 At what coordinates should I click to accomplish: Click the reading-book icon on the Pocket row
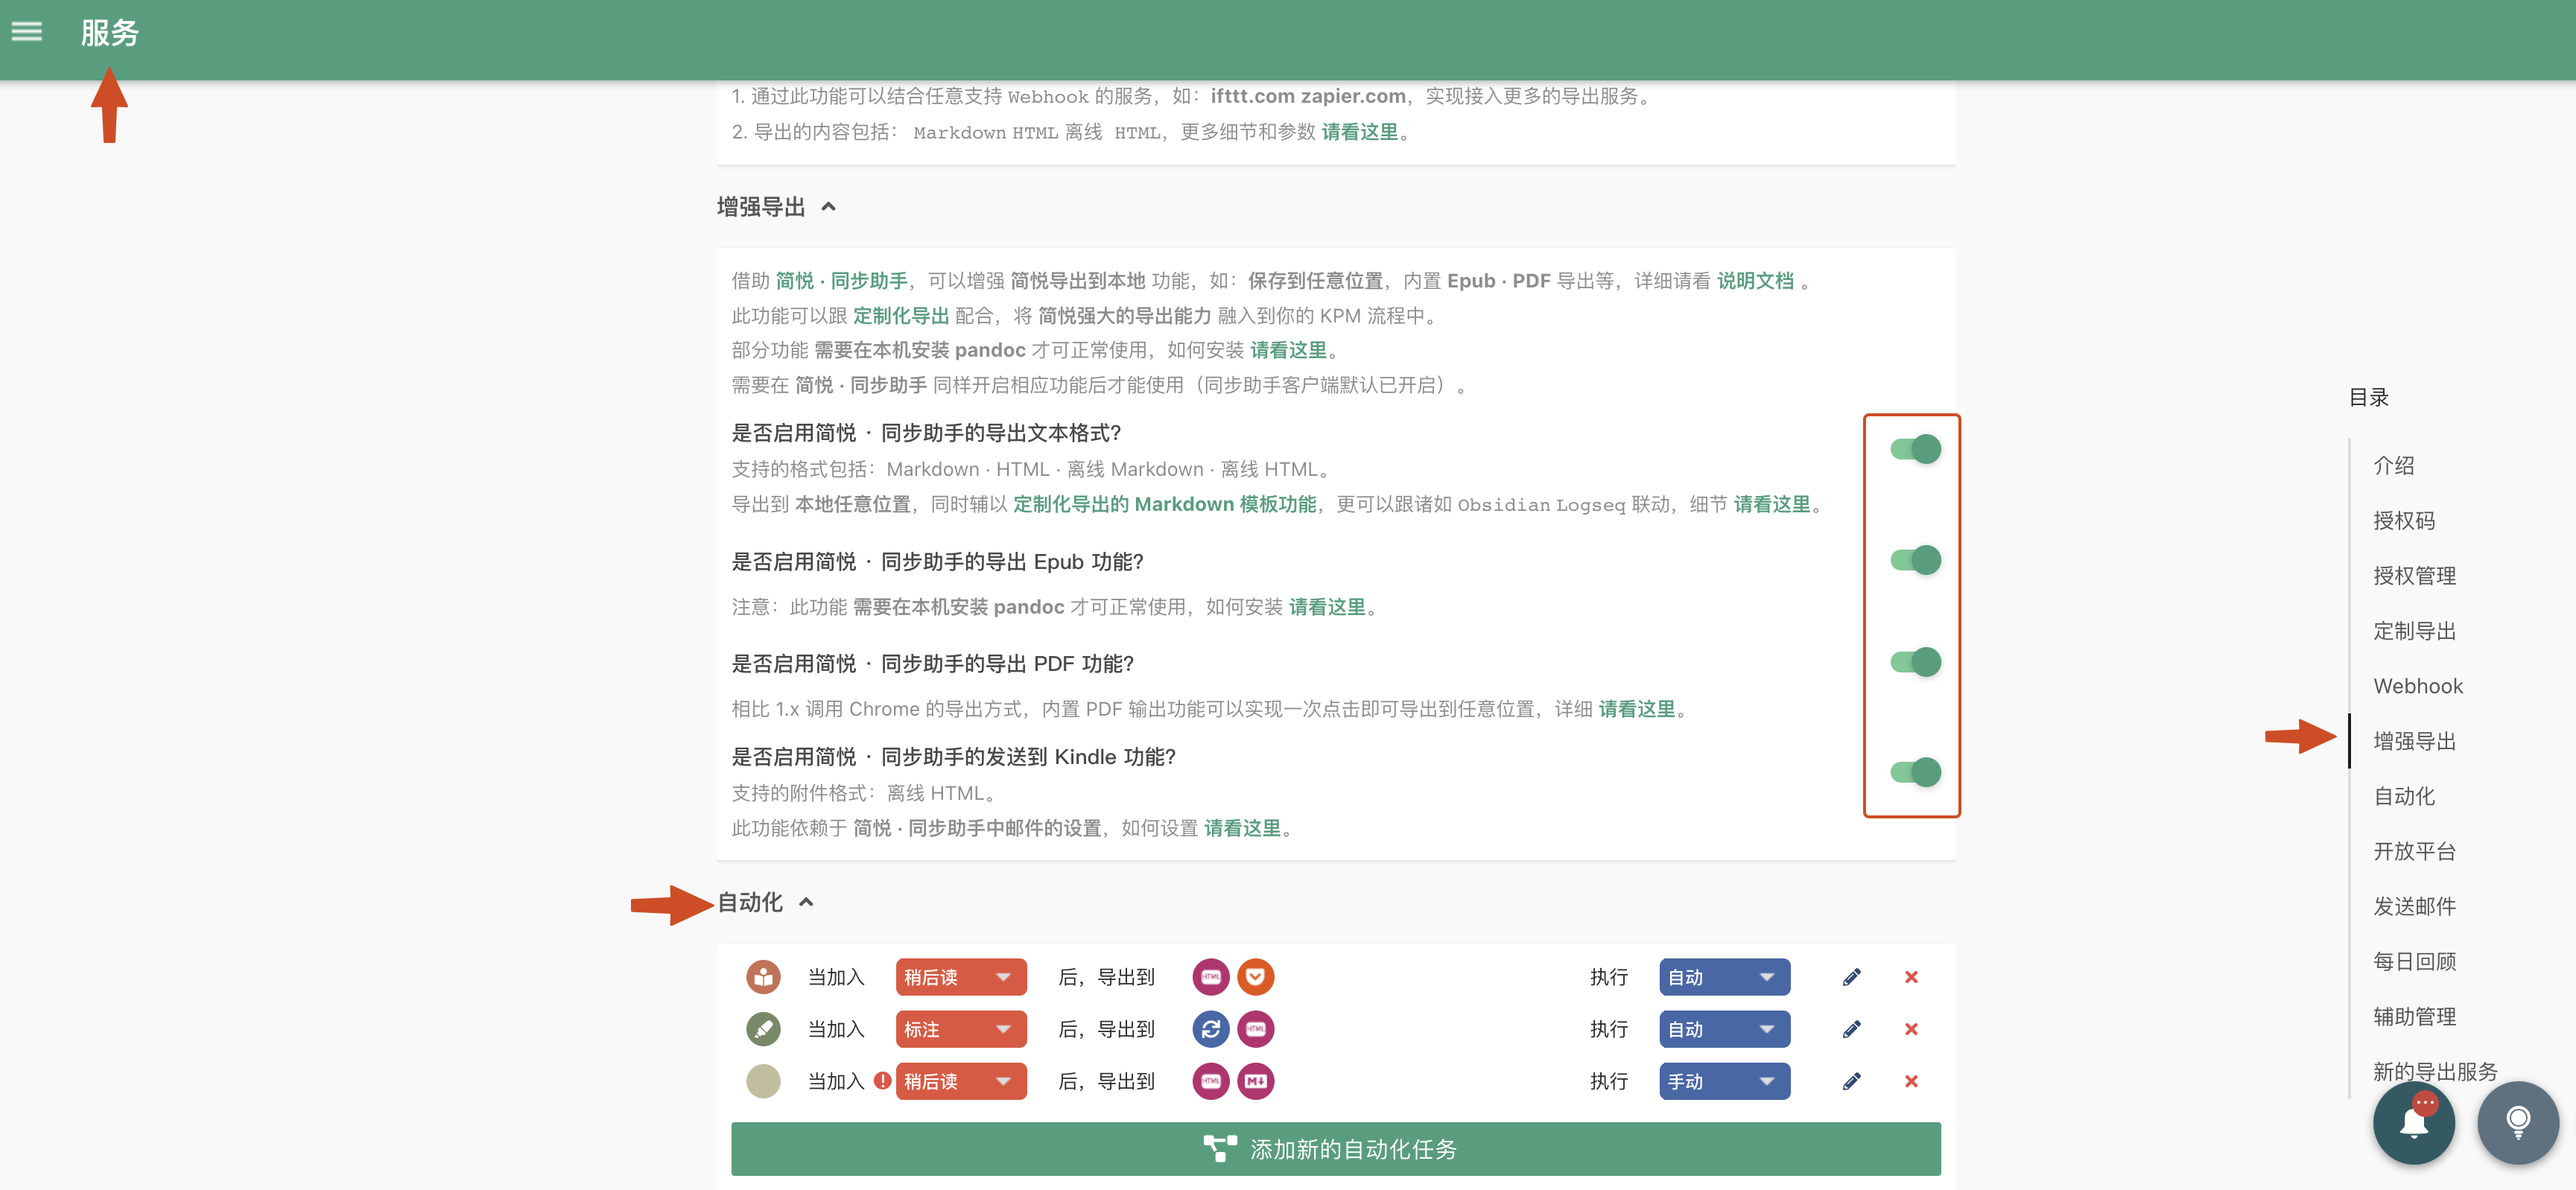[763, 977]
